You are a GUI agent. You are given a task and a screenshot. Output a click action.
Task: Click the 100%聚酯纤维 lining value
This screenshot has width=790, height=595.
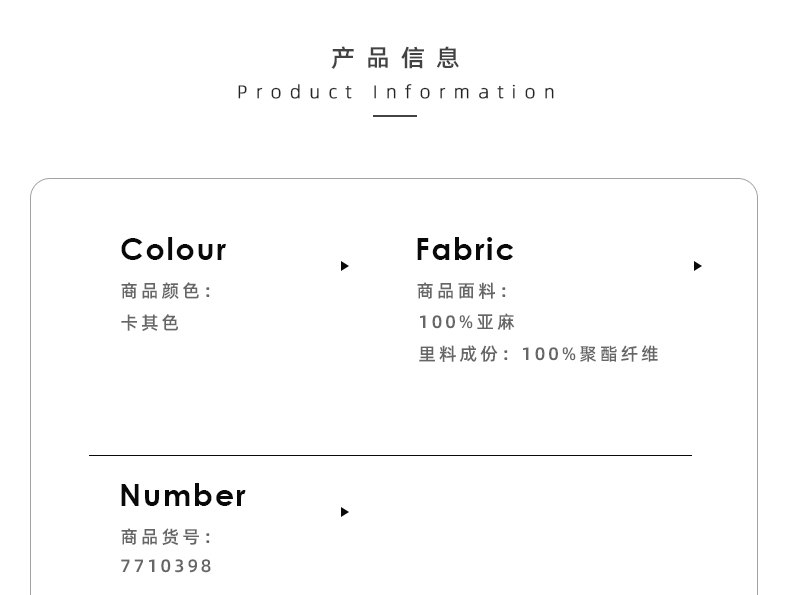590,354
